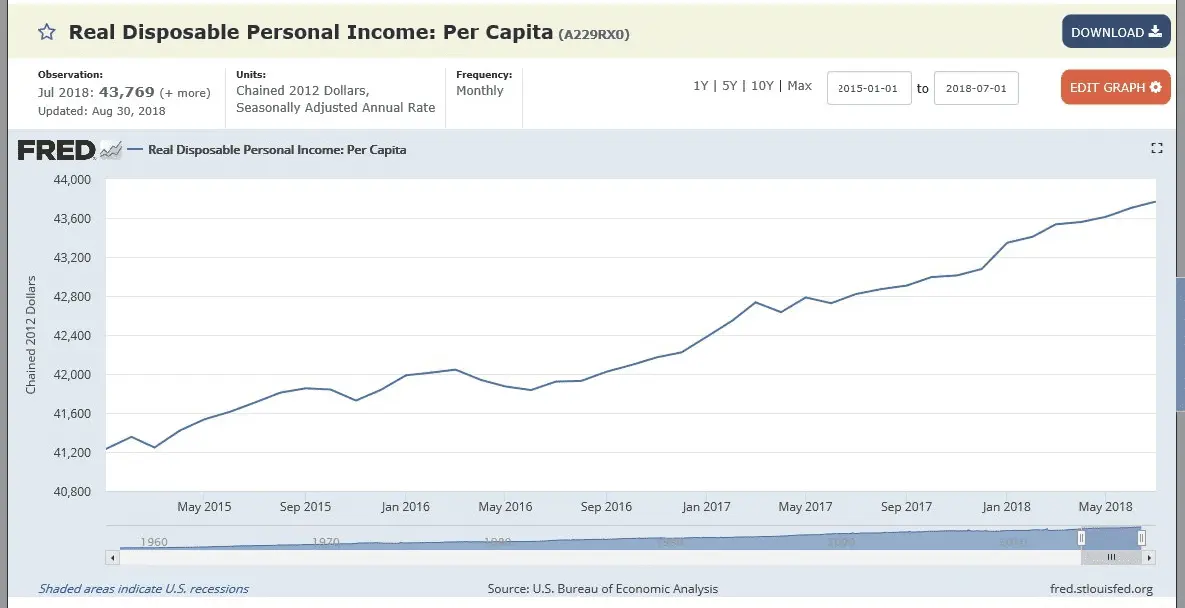
Task: Click the right handle of range selector
Action: (1141, 538)
